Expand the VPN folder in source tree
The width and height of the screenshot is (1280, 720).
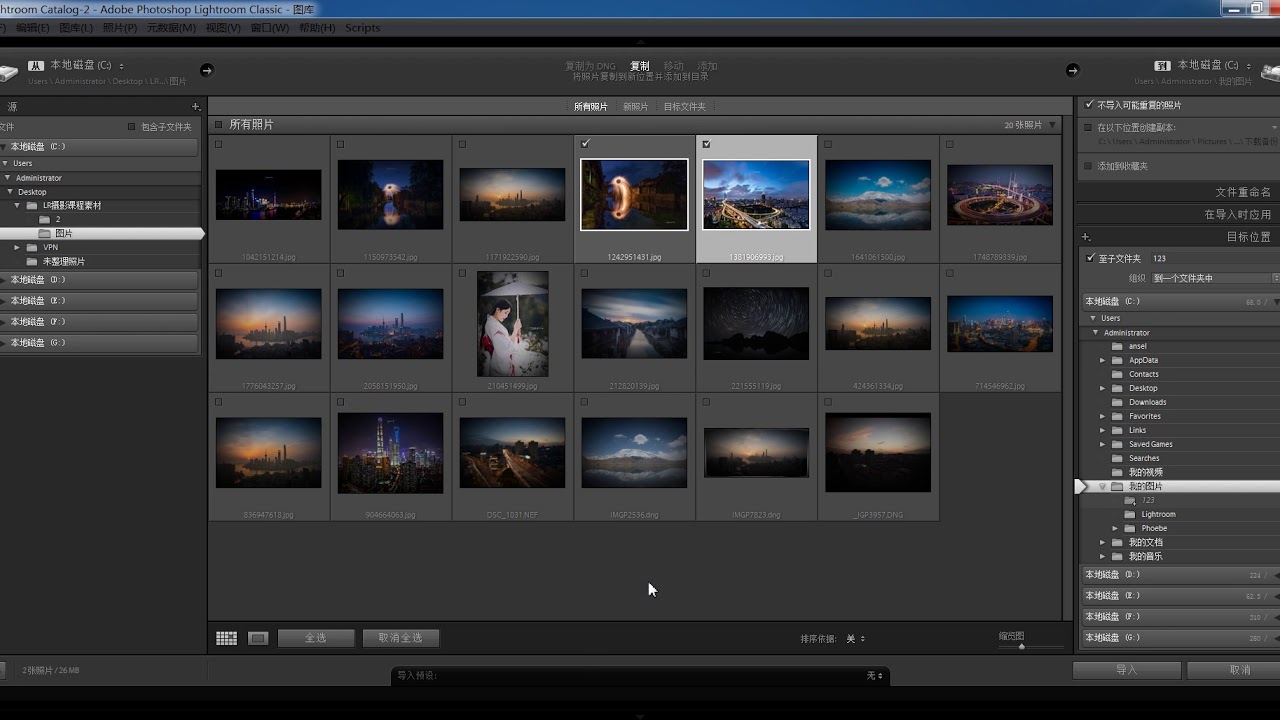17,247
